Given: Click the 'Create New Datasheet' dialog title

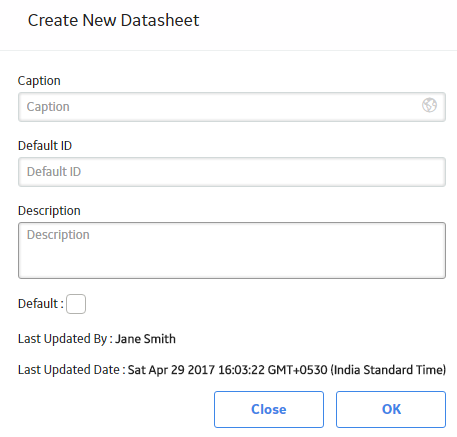Looking at the screenshot, I should (x=113, y=20).
